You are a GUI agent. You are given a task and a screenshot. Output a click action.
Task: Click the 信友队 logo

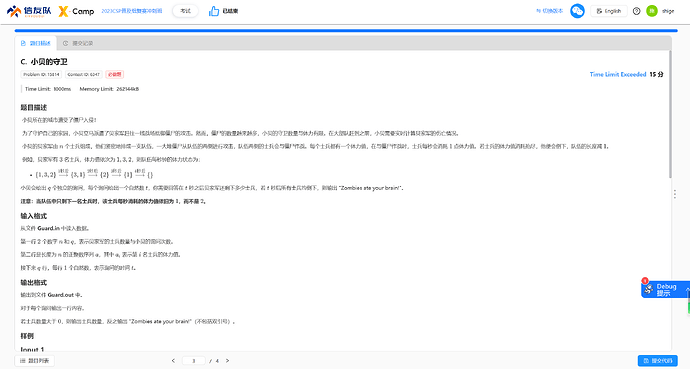click(29, 11)
